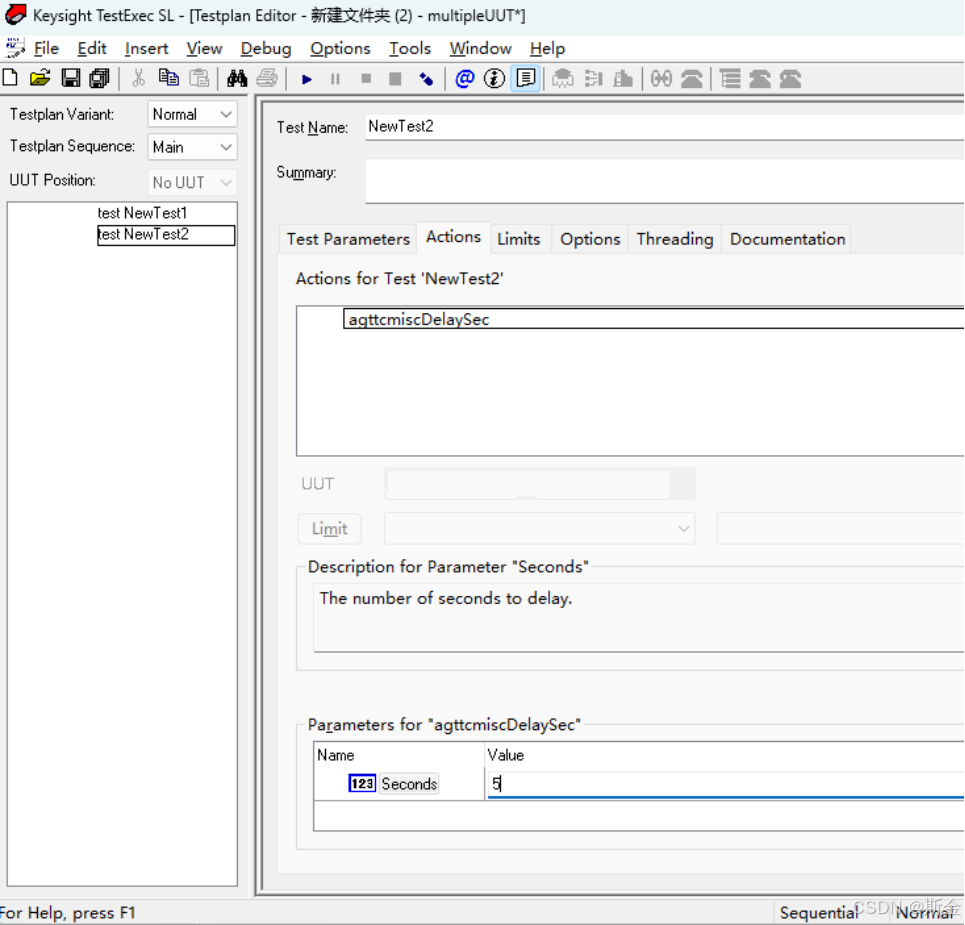This screenshot has width=965, height=925.
Task: Switch to the Actions tab
Action: (454, 237)
